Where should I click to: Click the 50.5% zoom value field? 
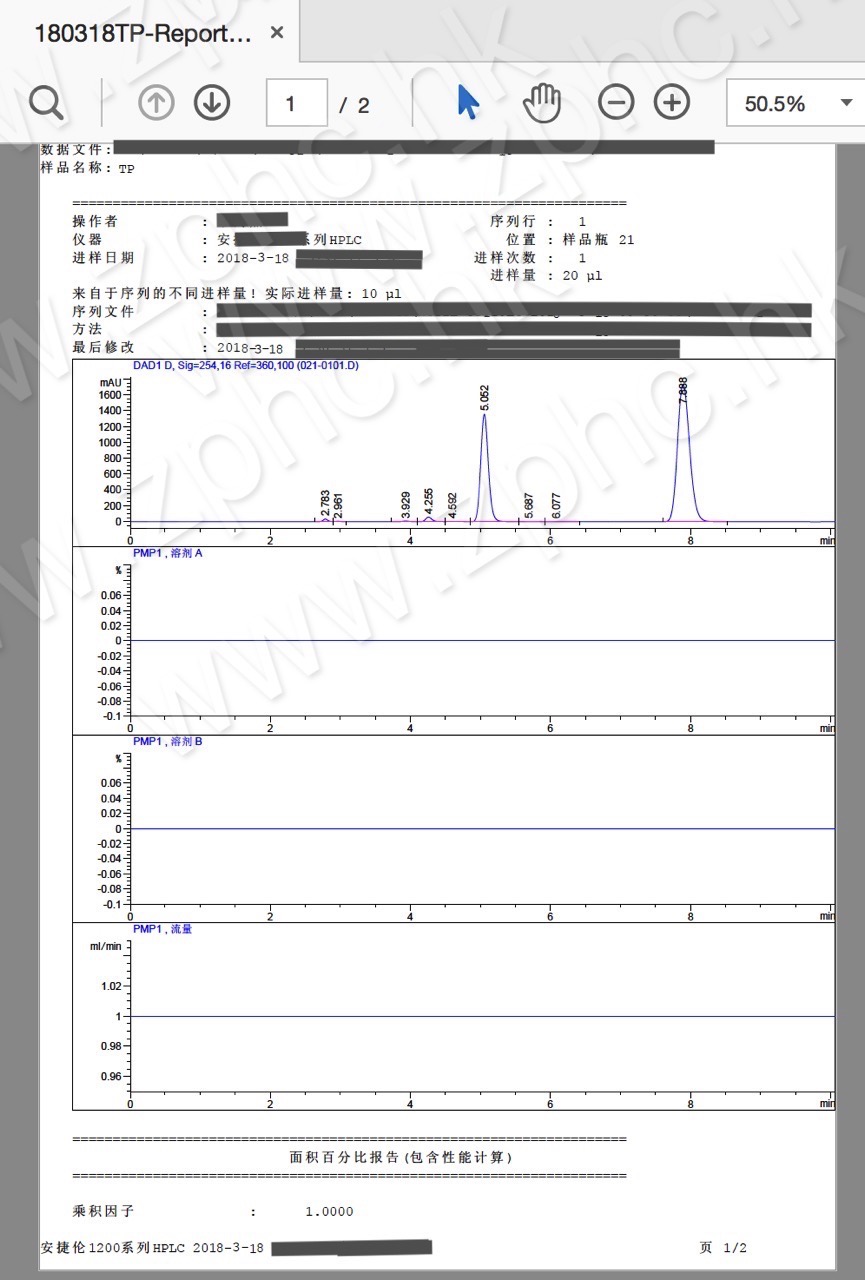(x=775, y=103)
